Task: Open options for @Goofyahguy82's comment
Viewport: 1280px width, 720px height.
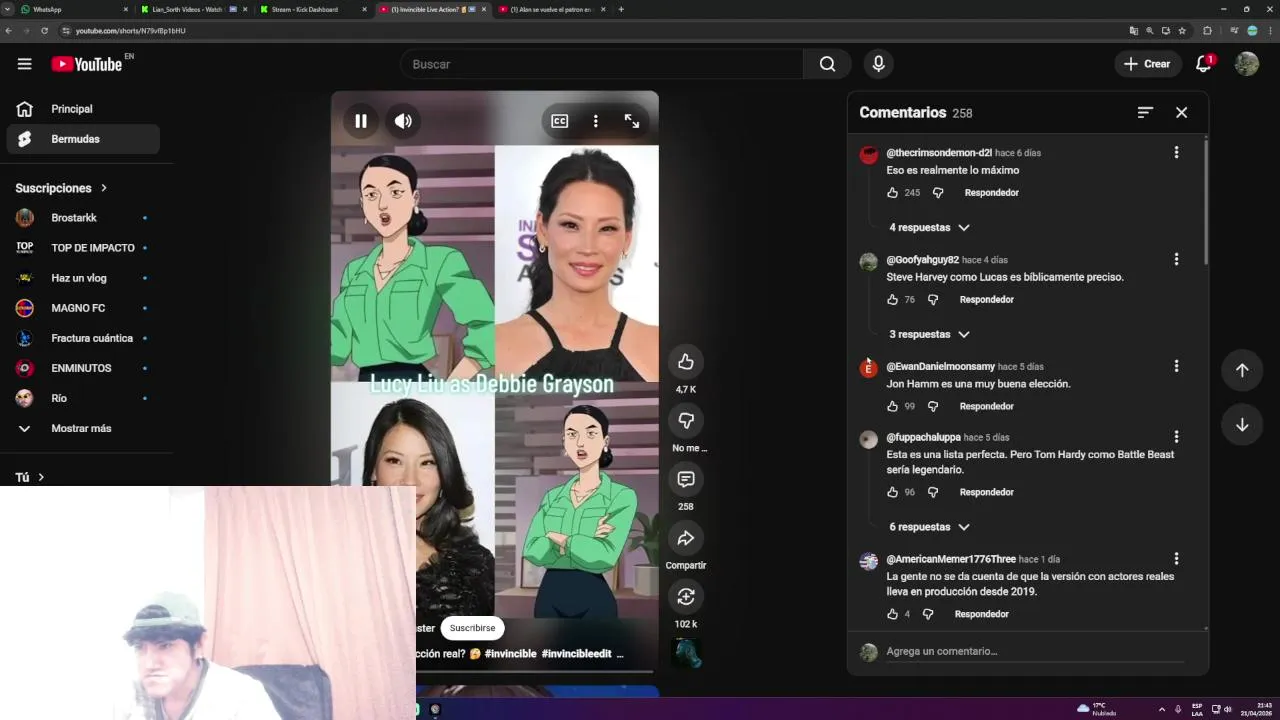Action: click(1176, 260)
